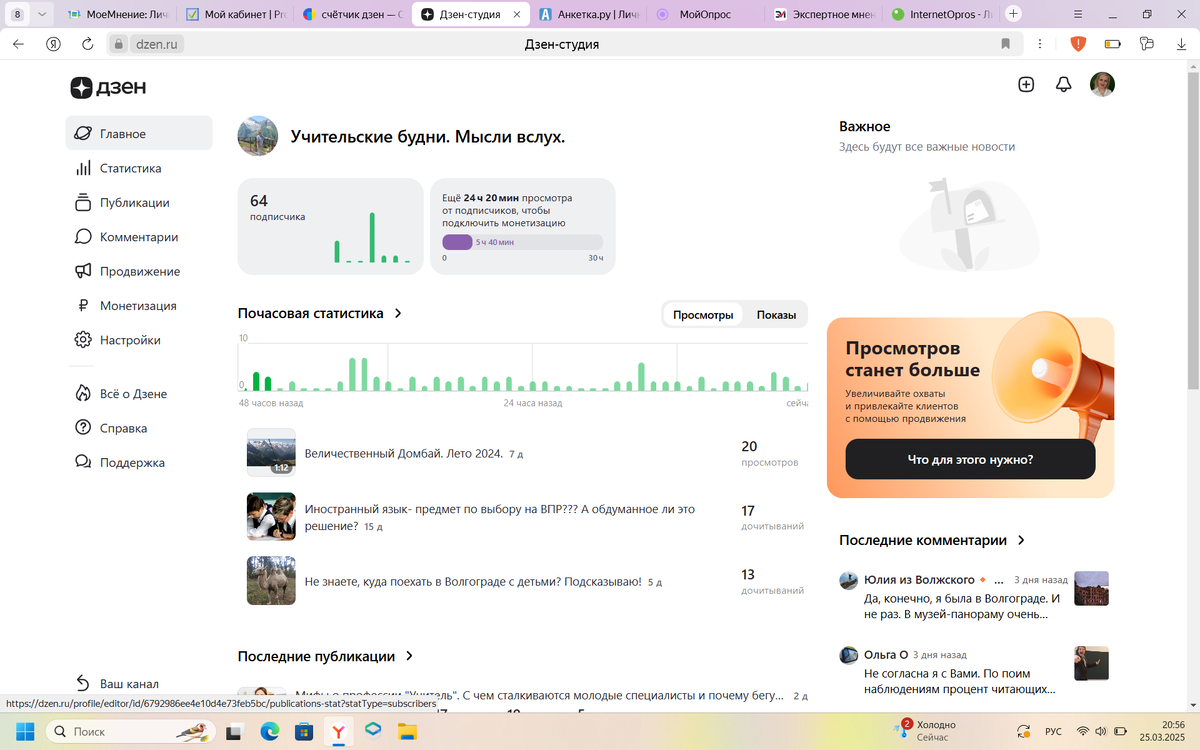Open Продвижение section

tap(139, 271)
